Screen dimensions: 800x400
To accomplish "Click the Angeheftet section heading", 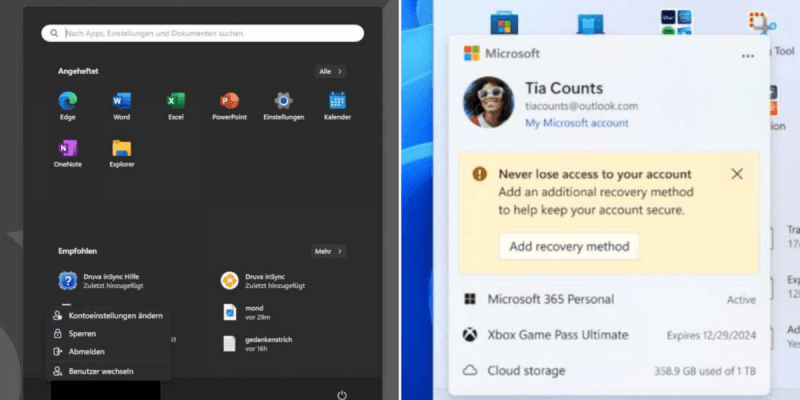I will click(x=78, y=71).
